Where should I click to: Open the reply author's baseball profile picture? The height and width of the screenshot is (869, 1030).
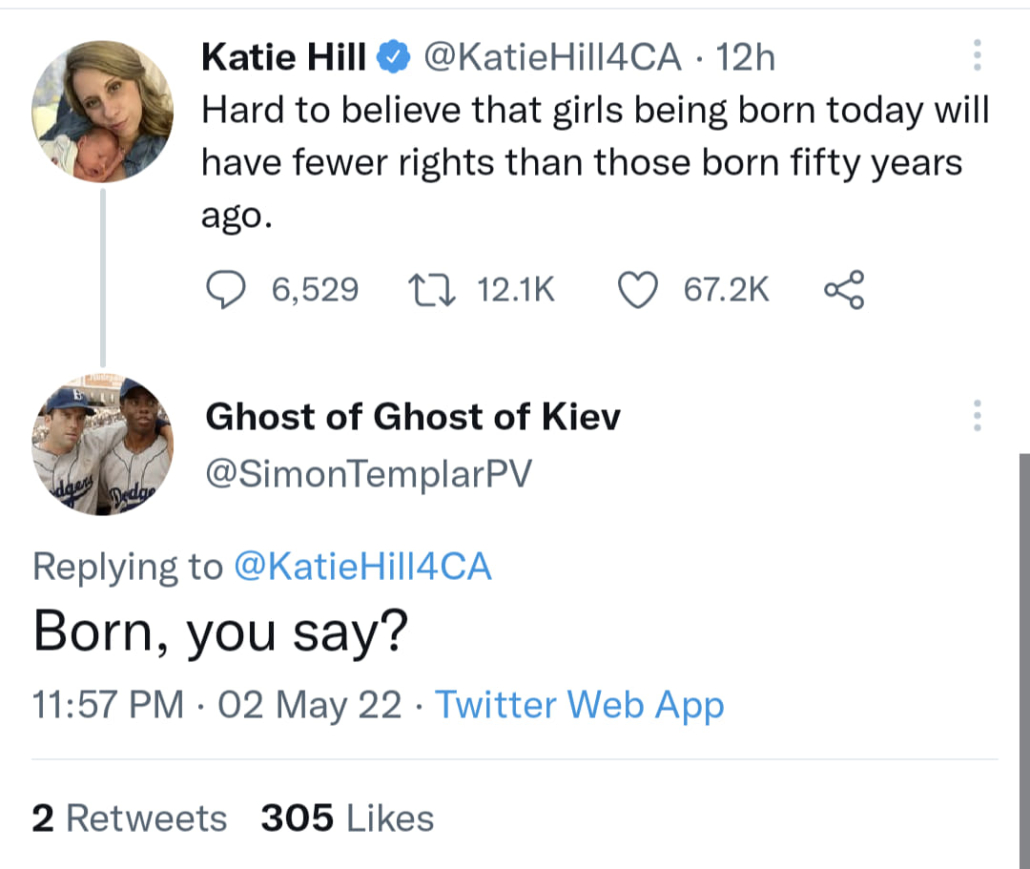(102, 445)
